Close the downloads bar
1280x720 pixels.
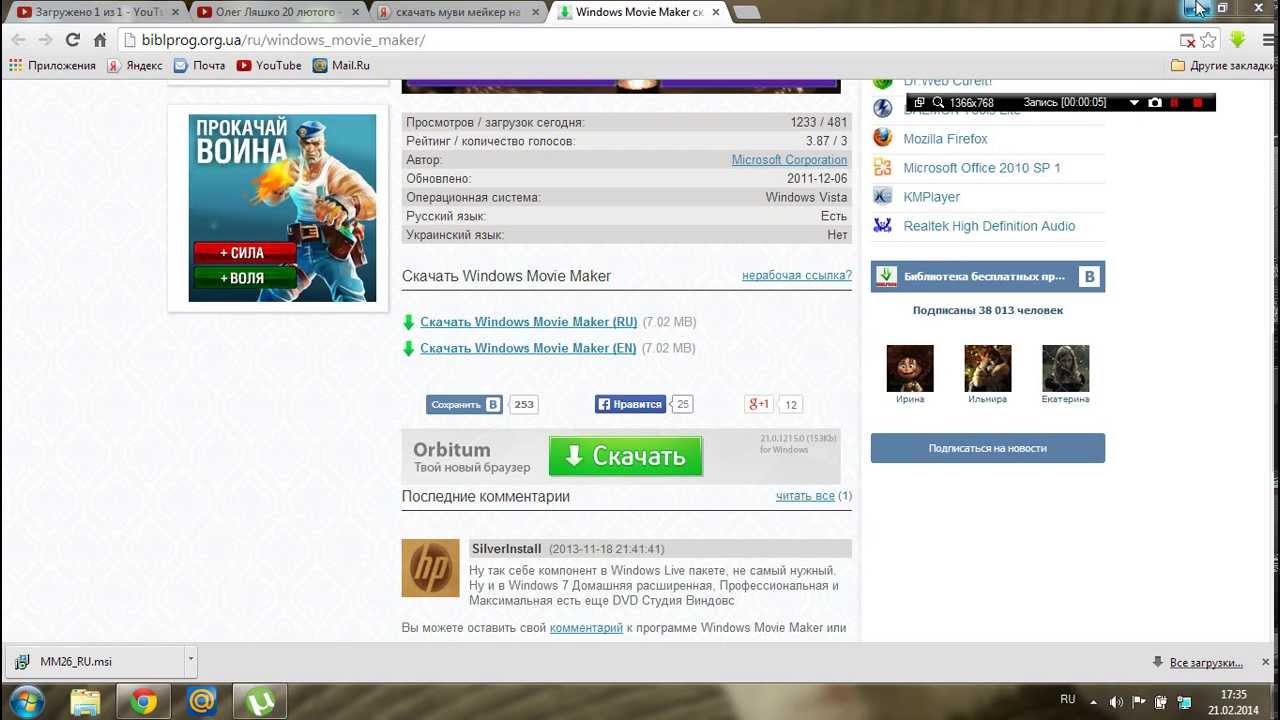(1265, 662)
